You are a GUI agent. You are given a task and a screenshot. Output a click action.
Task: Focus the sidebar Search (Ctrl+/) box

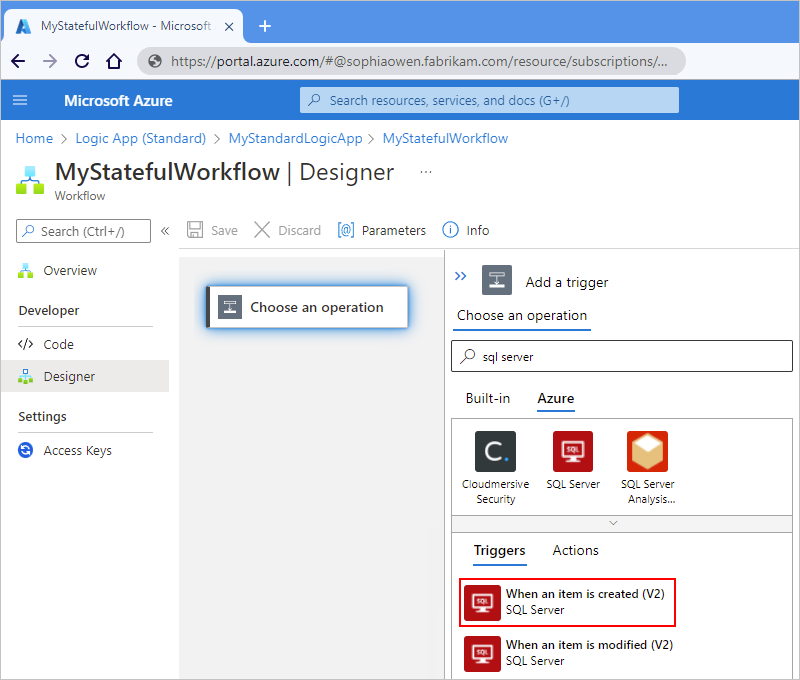83,231
